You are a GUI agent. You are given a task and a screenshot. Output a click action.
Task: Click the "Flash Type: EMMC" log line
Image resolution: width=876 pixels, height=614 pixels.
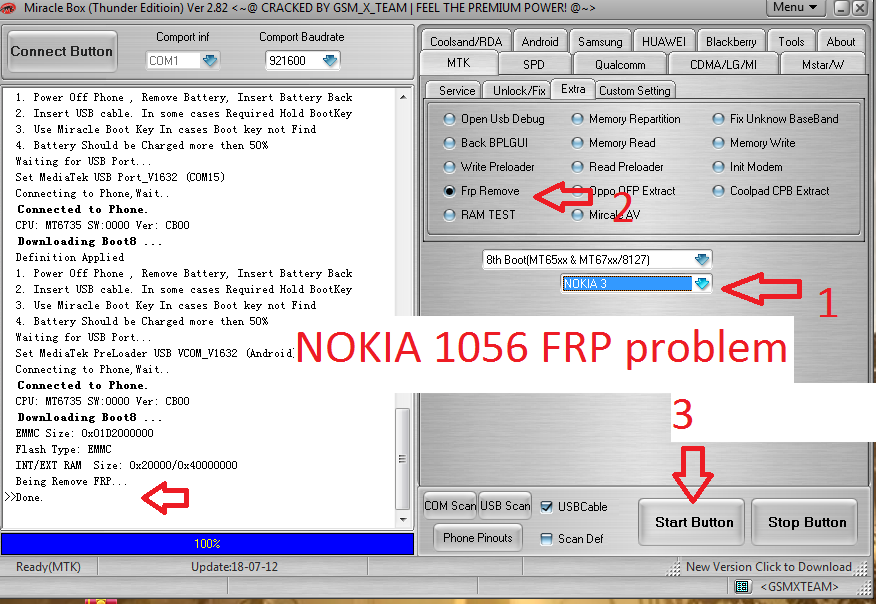pos(64,449)
